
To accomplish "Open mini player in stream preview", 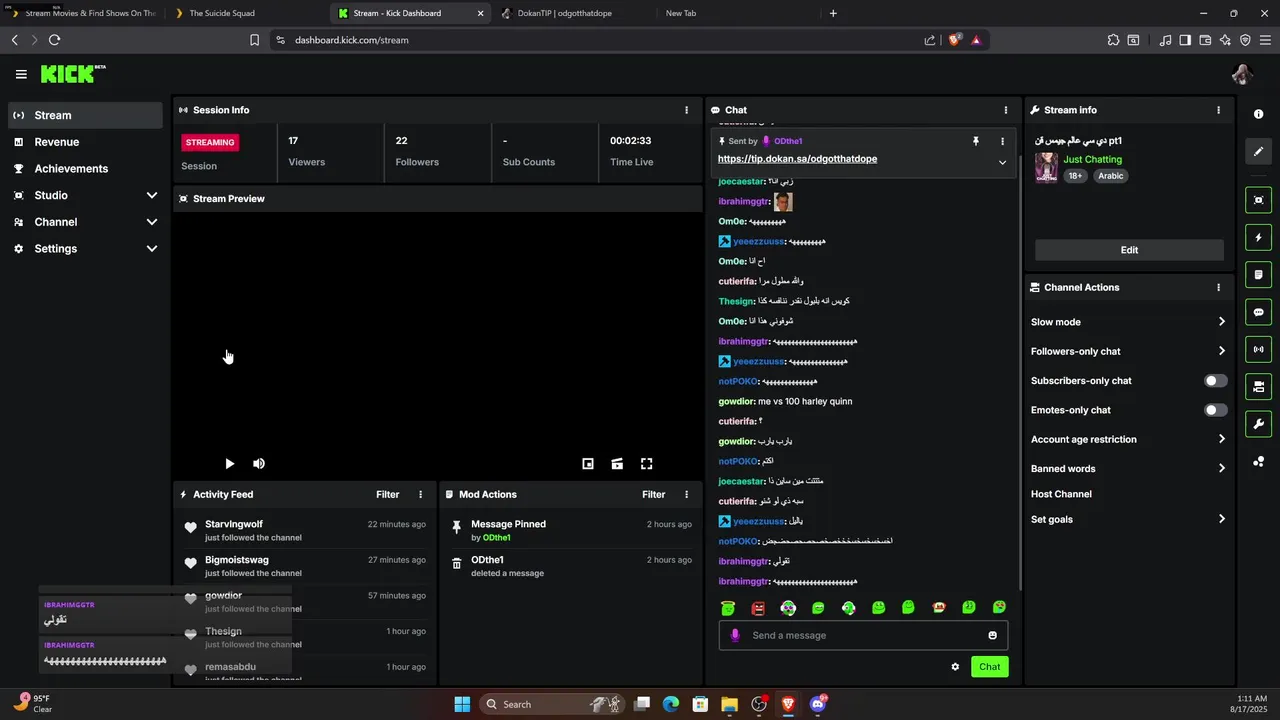I will (588, 463).
